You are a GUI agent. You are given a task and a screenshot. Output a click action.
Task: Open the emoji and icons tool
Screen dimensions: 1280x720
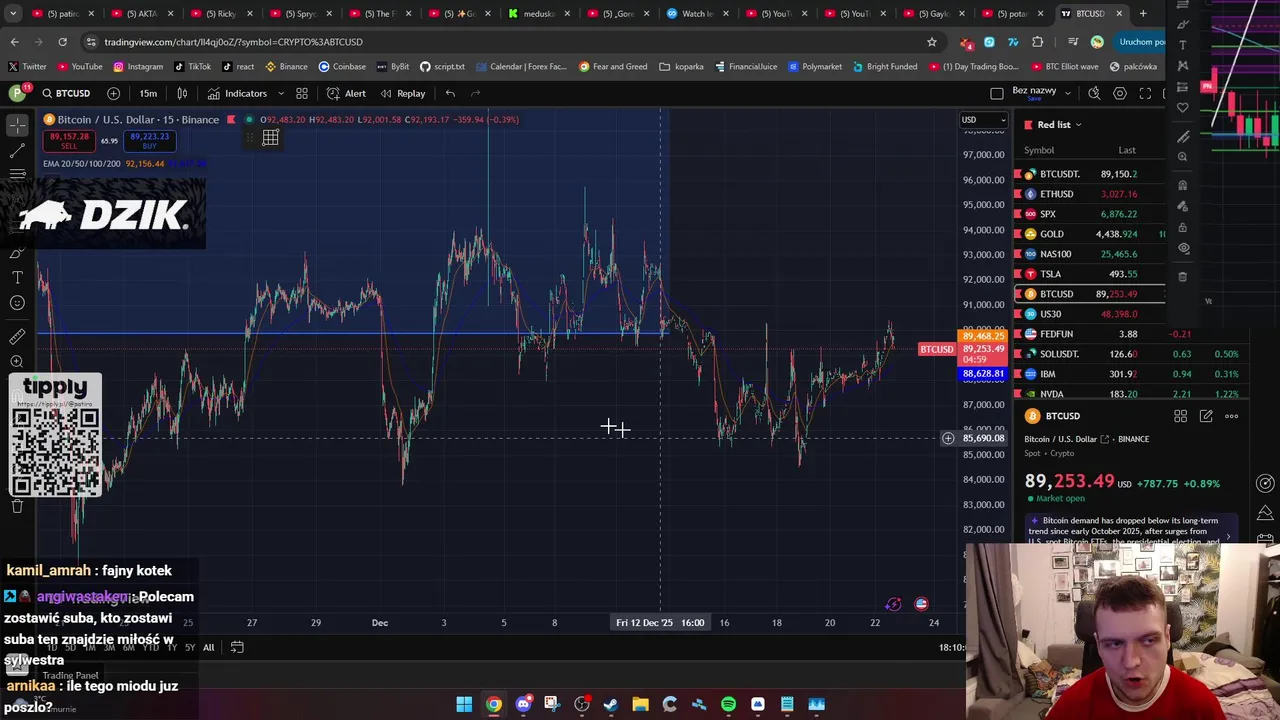tap(17, 303)
